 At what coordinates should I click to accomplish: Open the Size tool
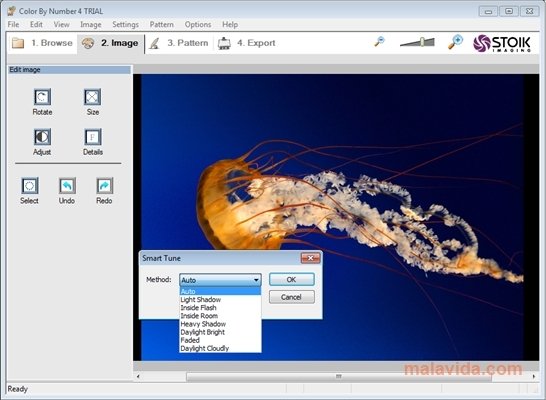(x=93, y=97)
